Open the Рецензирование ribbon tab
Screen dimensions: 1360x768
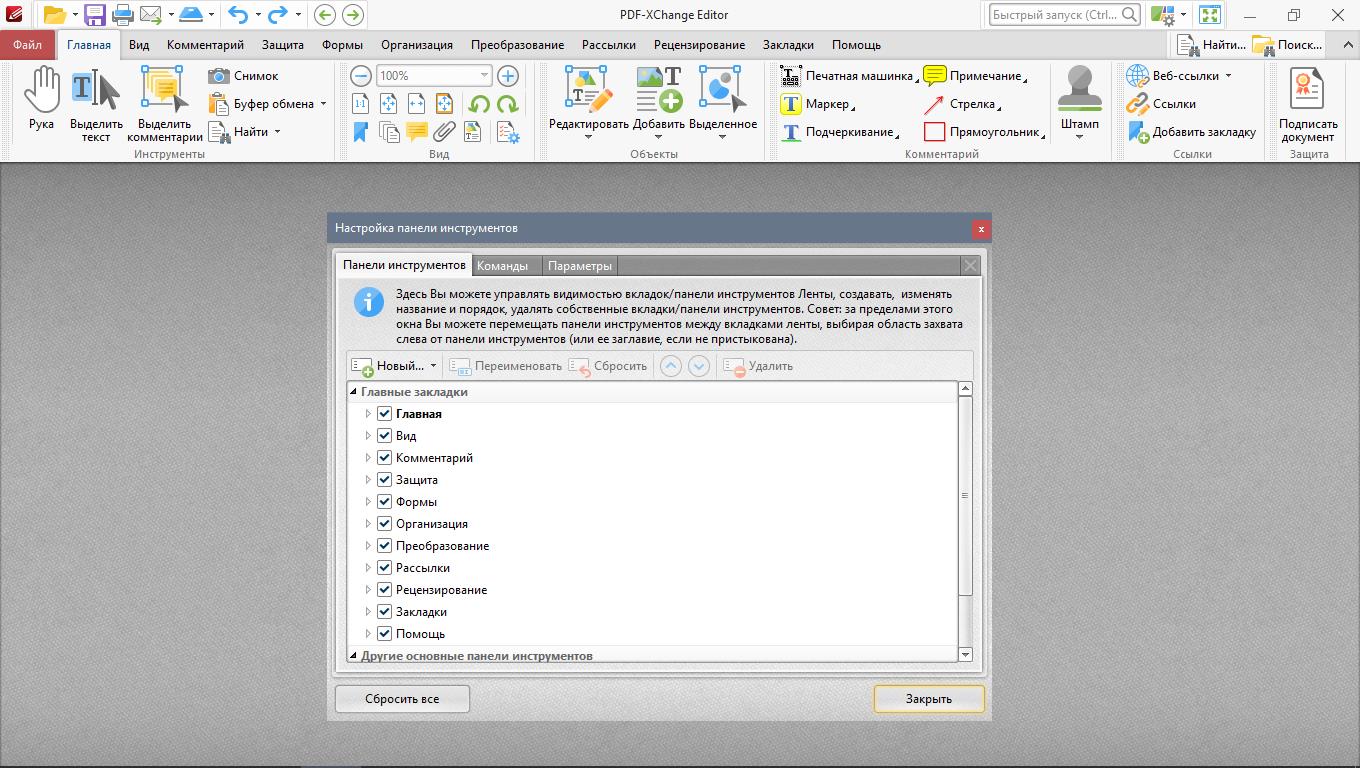(x=699, y=45)
